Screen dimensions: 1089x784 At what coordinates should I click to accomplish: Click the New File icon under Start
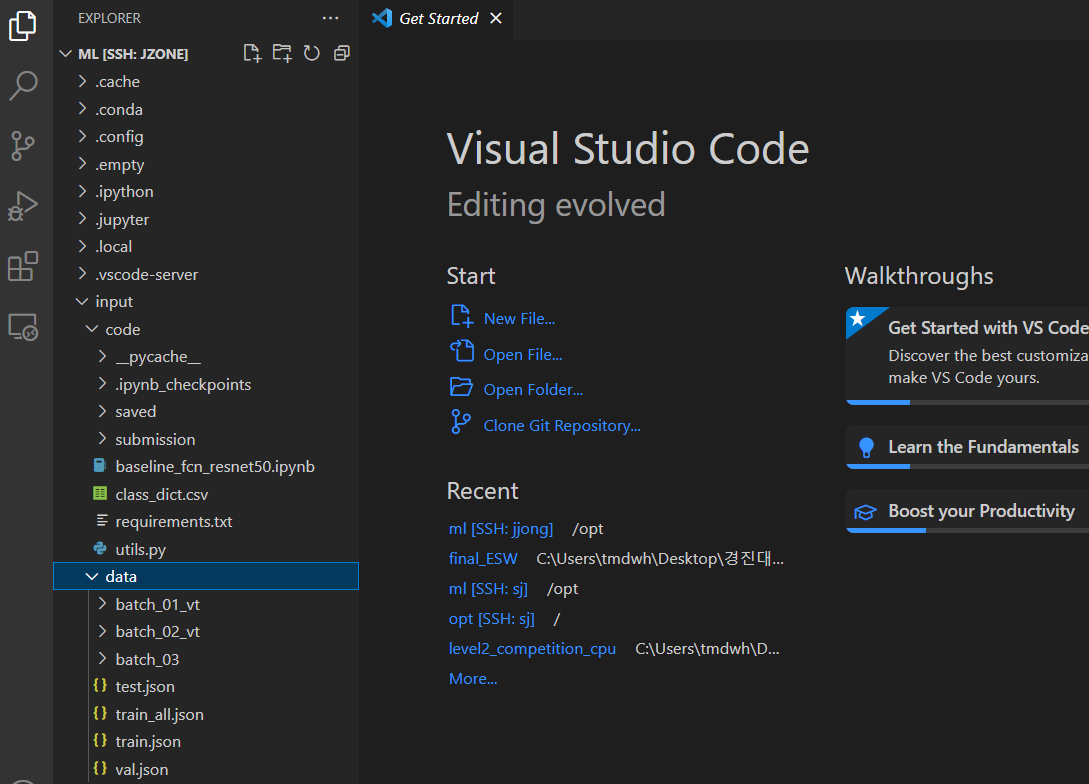[x=461, y=316]
